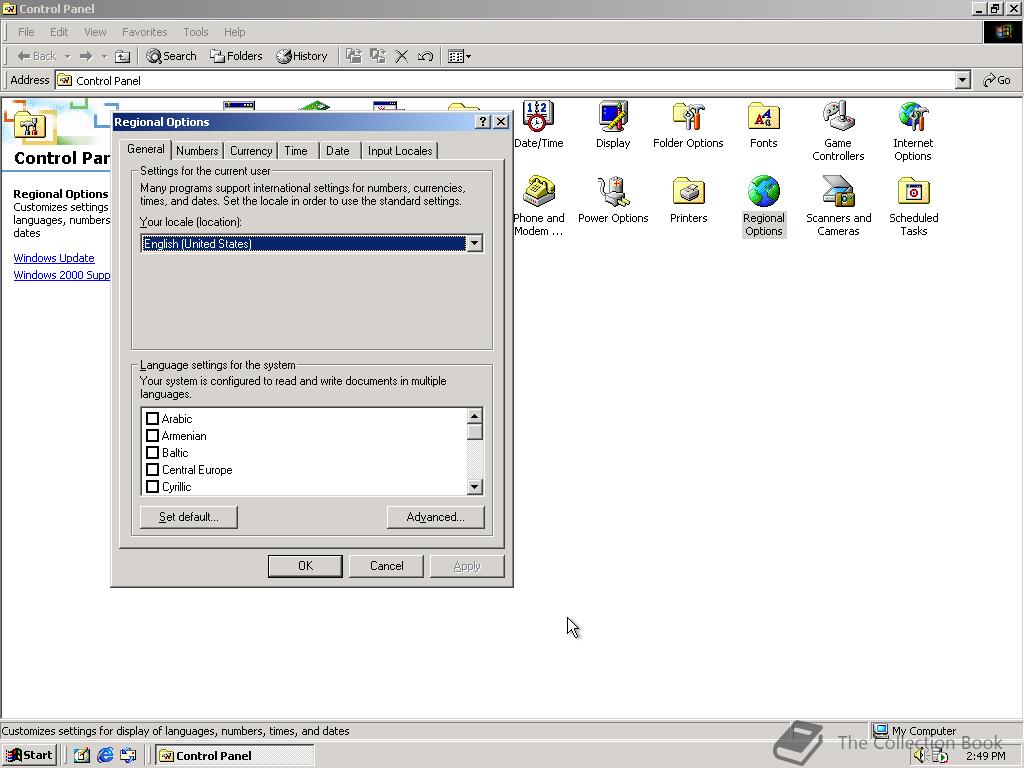1024x768 pixels.
Task: Switch to the Numbers tab
Action: [x=197, y=151]
